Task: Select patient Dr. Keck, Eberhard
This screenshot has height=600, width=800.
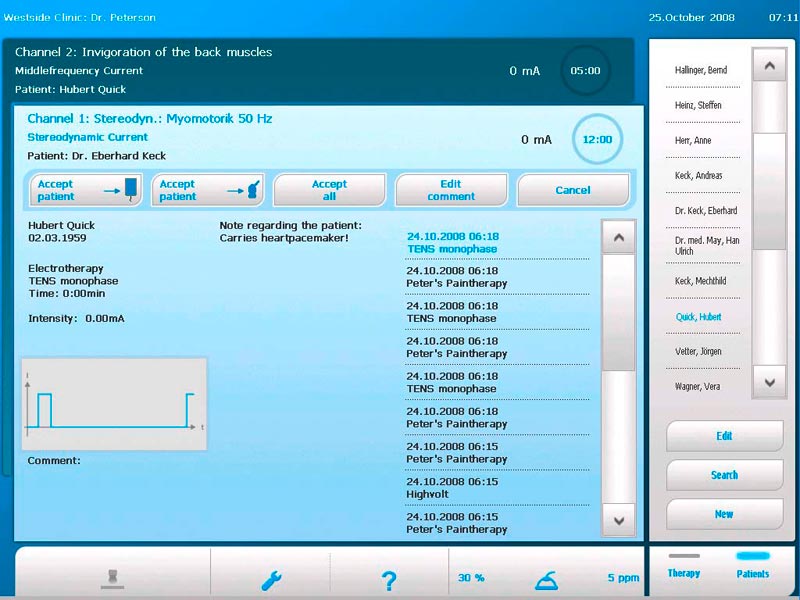Action: click(x=702, y=210)
